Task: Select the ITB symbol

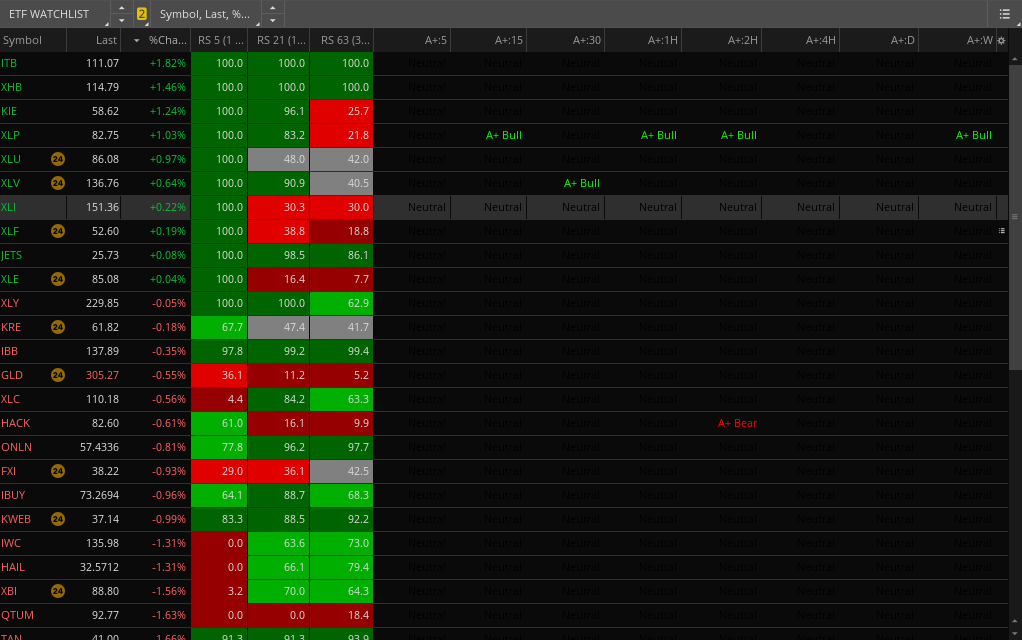Action: coord(9,63)
